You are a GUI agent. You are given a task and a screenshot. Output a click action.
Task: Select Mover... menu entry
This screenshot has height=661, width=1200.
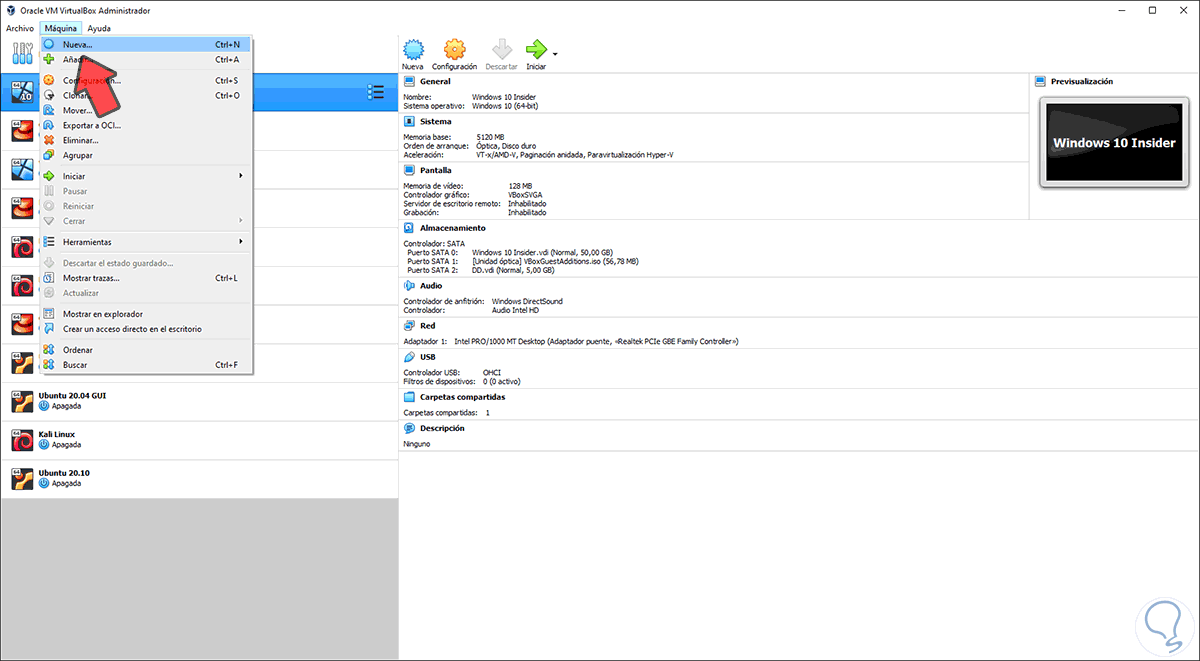pos(146,110)
